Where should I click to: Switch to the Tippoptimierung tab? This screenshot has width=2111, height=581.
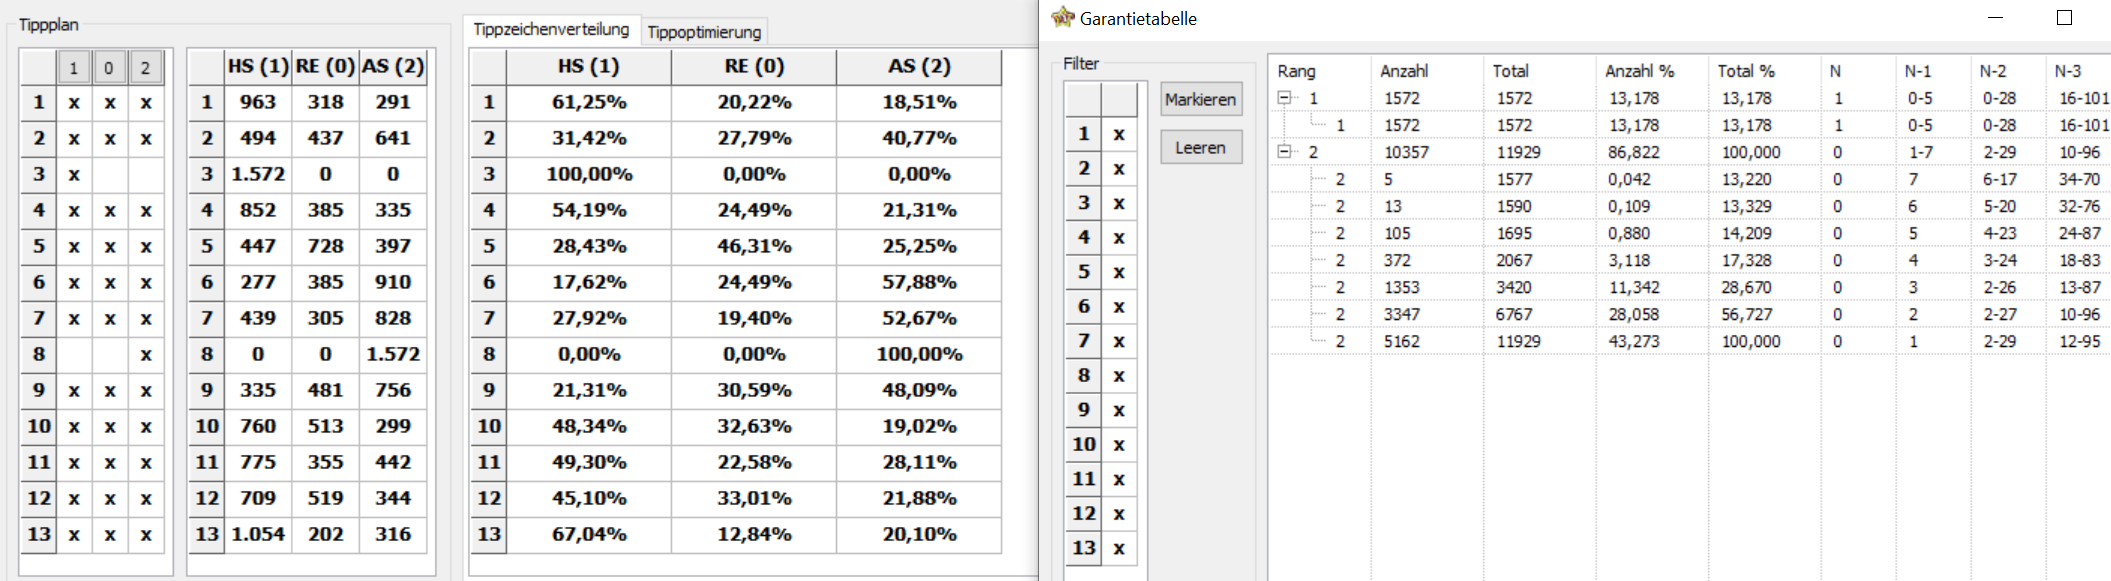pos(704,32)
